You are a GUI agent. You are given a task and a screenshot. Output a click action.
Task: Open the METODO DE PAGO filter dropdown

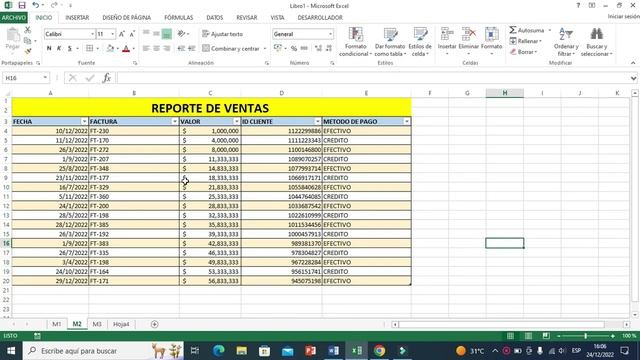tap(407, 122)
